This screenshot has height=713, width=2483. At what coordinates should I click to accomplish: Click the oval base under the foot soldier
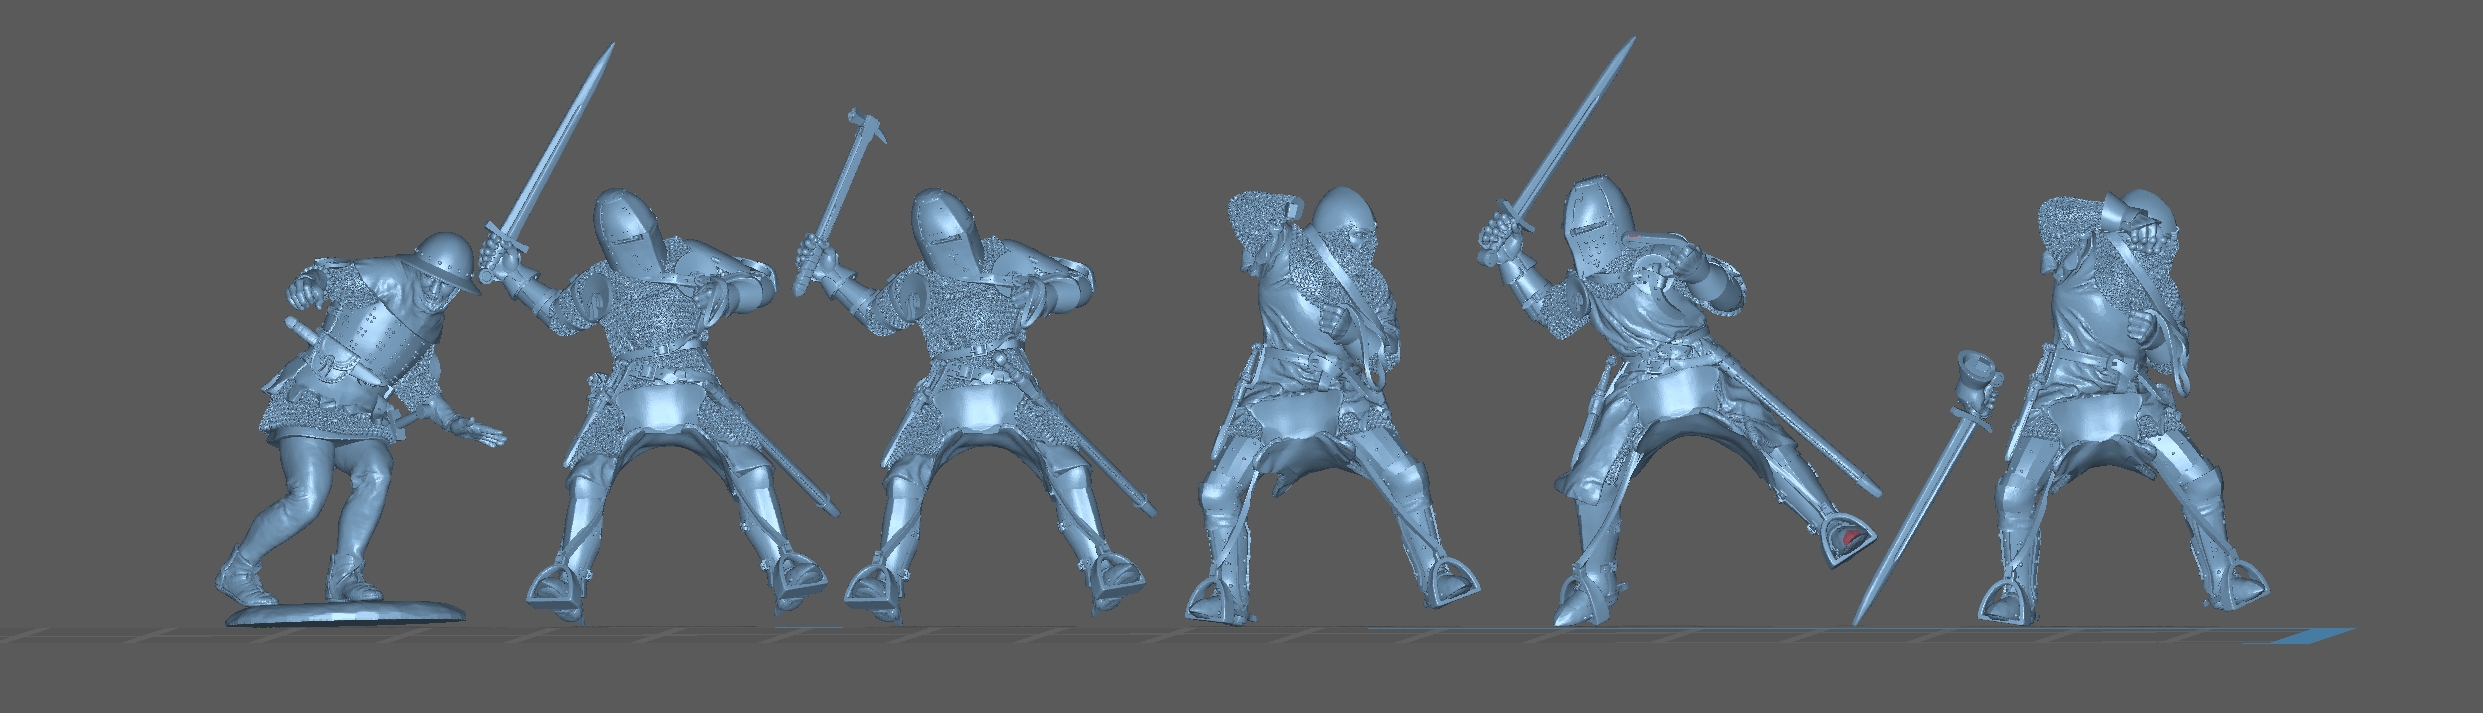click(x=345, y=611)
